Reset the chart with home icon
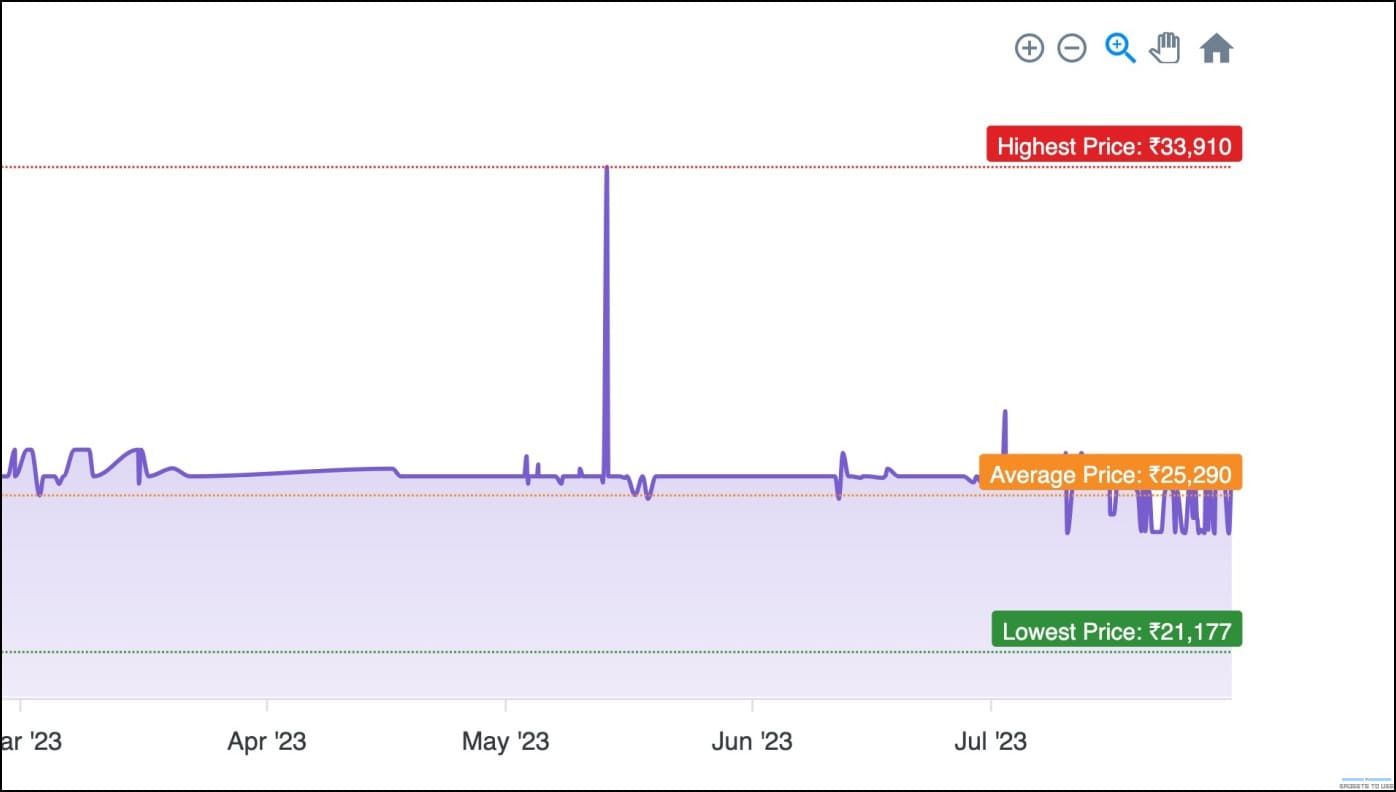 coord(1216,48)
